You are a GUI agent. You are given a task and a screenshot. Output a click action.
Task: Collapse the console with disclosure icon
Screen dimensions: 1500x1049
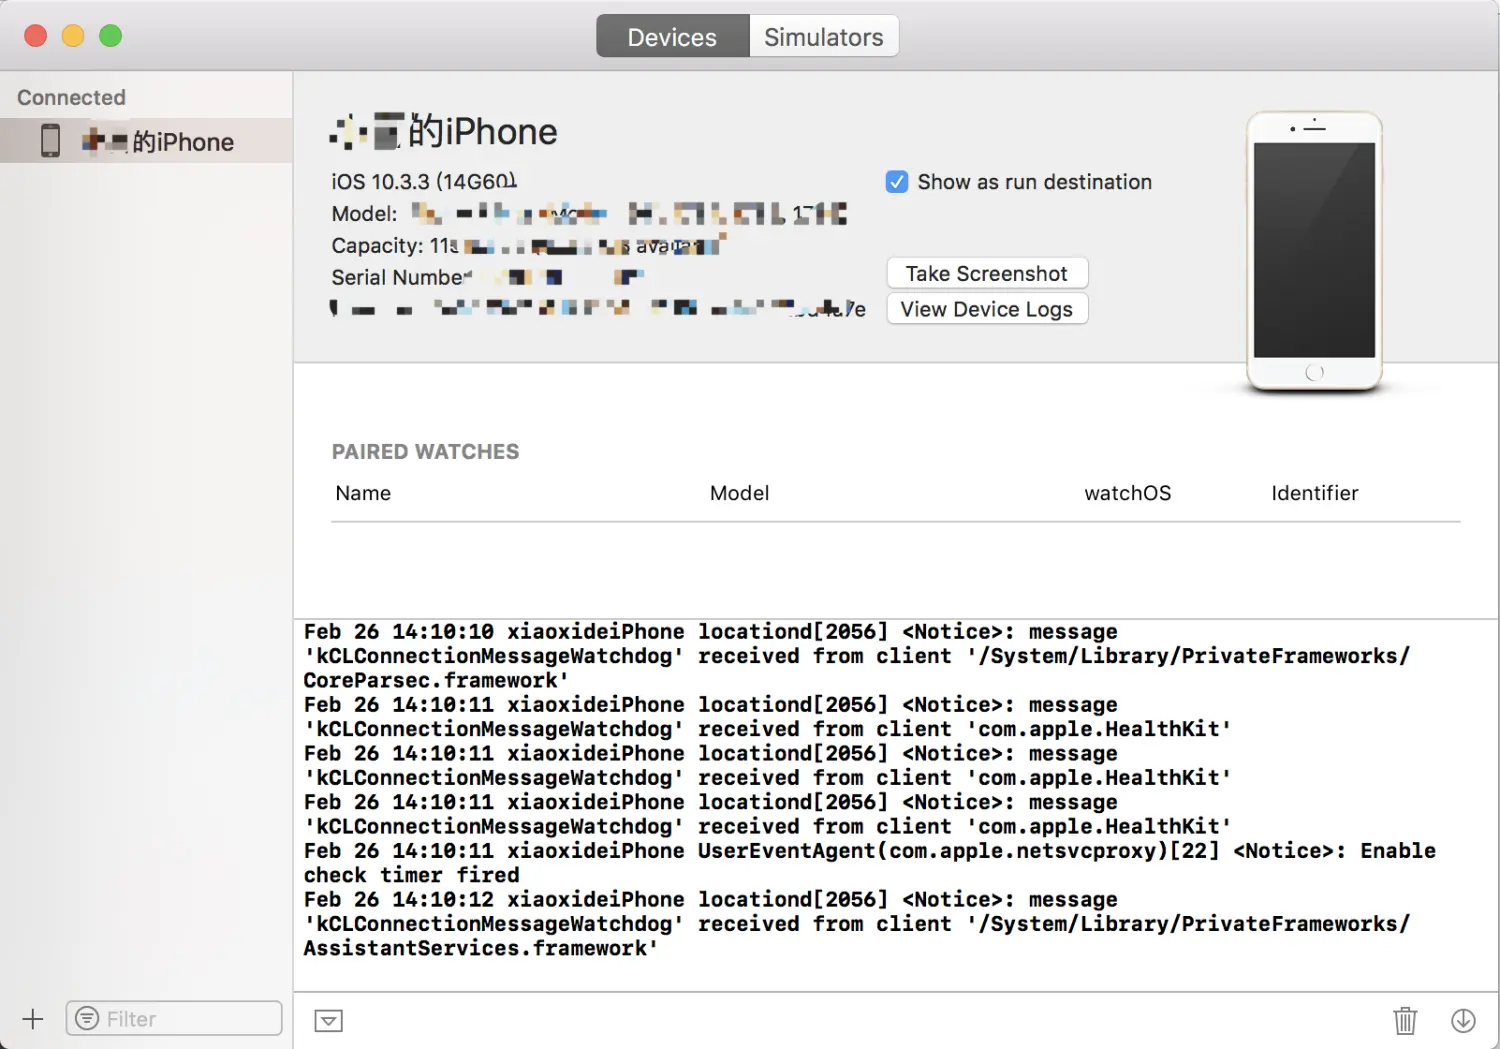point(328,1020)
